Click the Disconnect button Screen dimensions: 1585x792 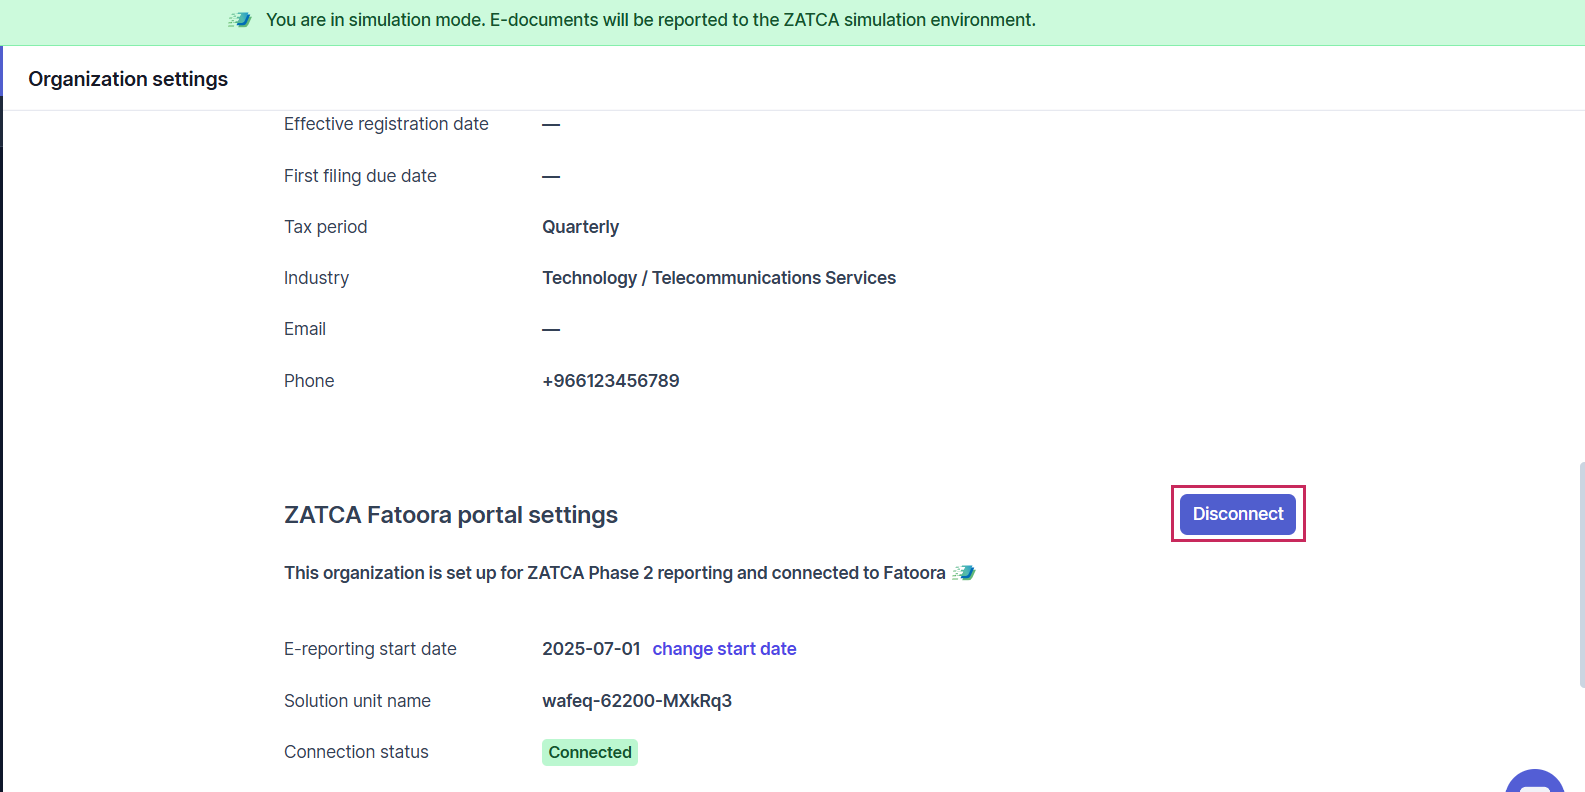(x=1237, y=514)
